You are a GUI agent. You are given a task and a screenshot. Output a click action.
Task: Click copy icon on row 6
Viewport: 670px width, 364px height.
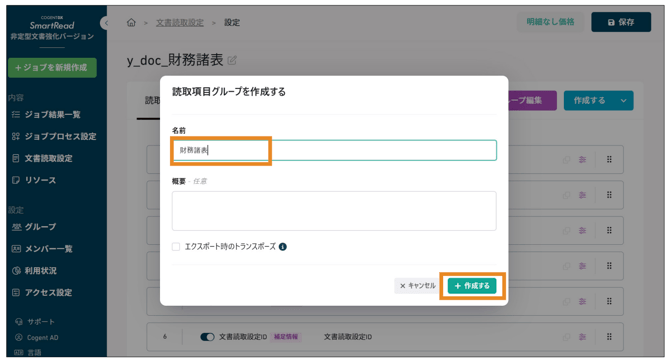coord(566,337)
